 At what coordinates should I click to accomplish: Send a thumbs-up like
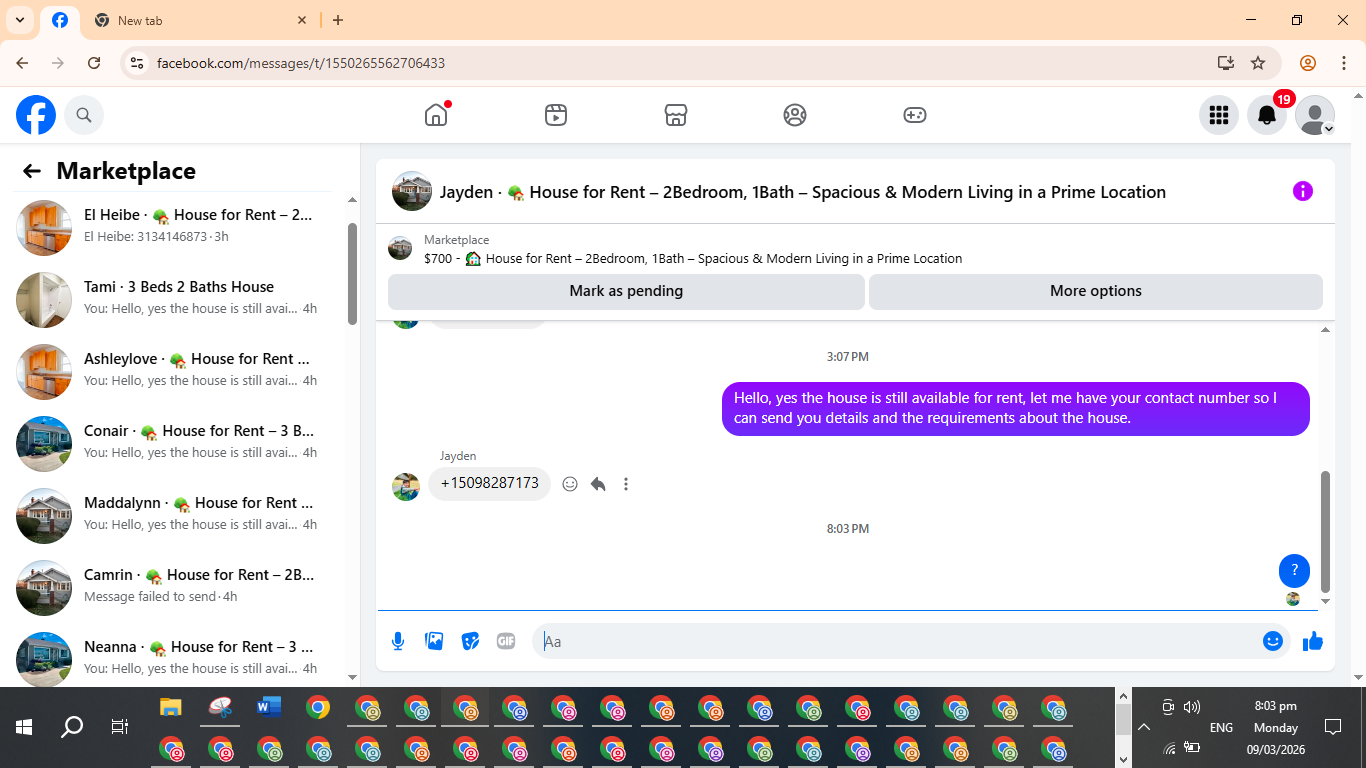tap(1313, 641)
